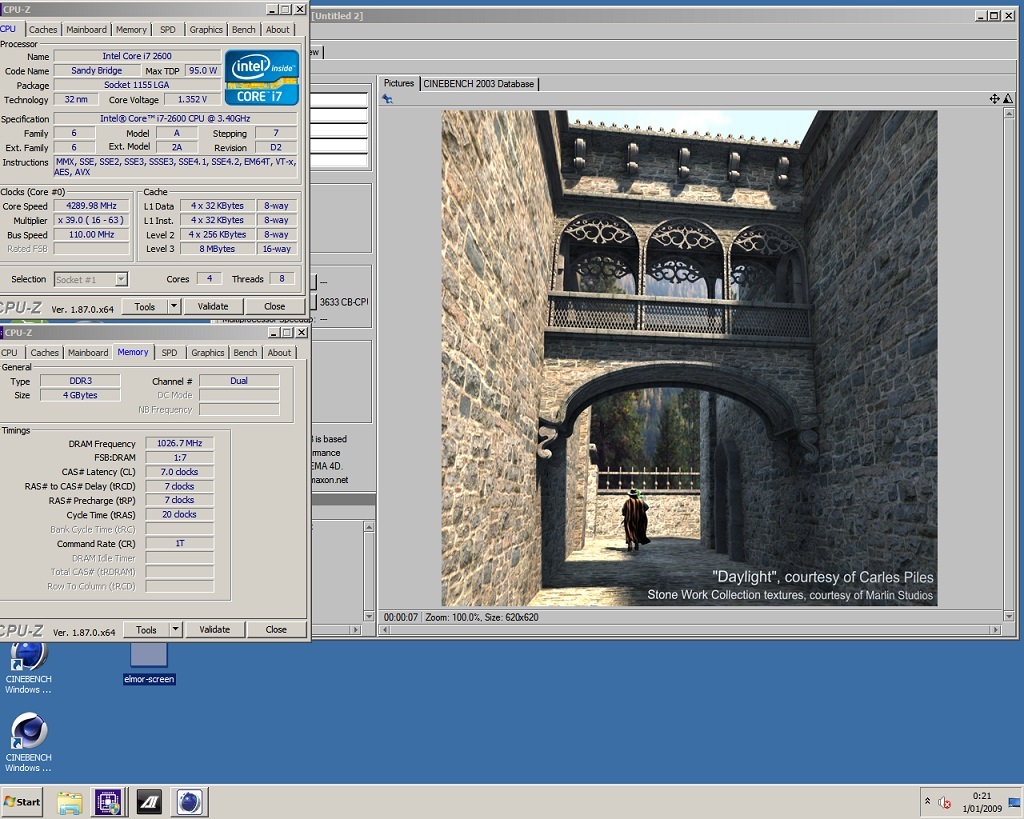The height and width of the screenshot is (819, 1024).
Task: Switch to Bench tab in top CPU-Z window
Action: 244,29
